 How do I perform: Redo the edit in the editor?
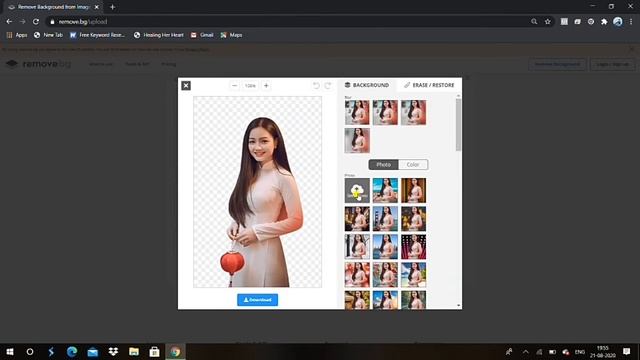point(328,85)
